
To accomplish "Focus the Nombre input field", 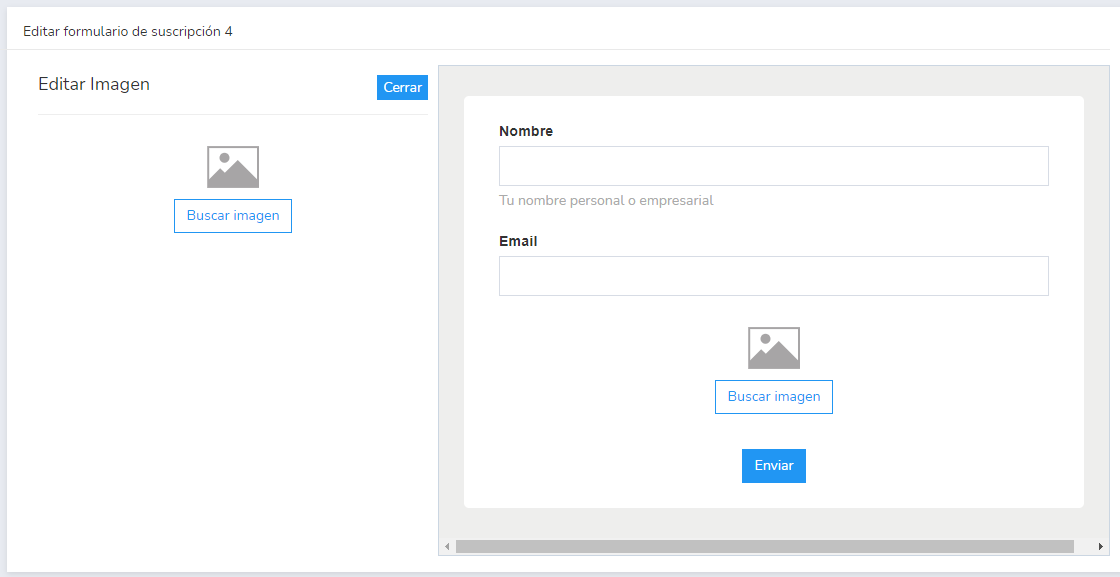I will [774, 166].
